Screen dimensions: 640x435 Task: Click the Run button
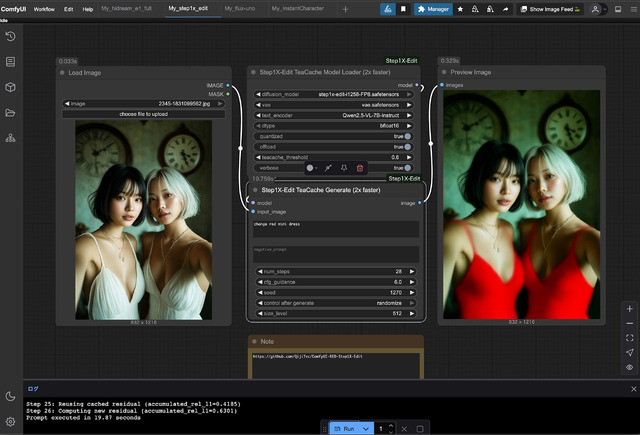click(345, 429)
